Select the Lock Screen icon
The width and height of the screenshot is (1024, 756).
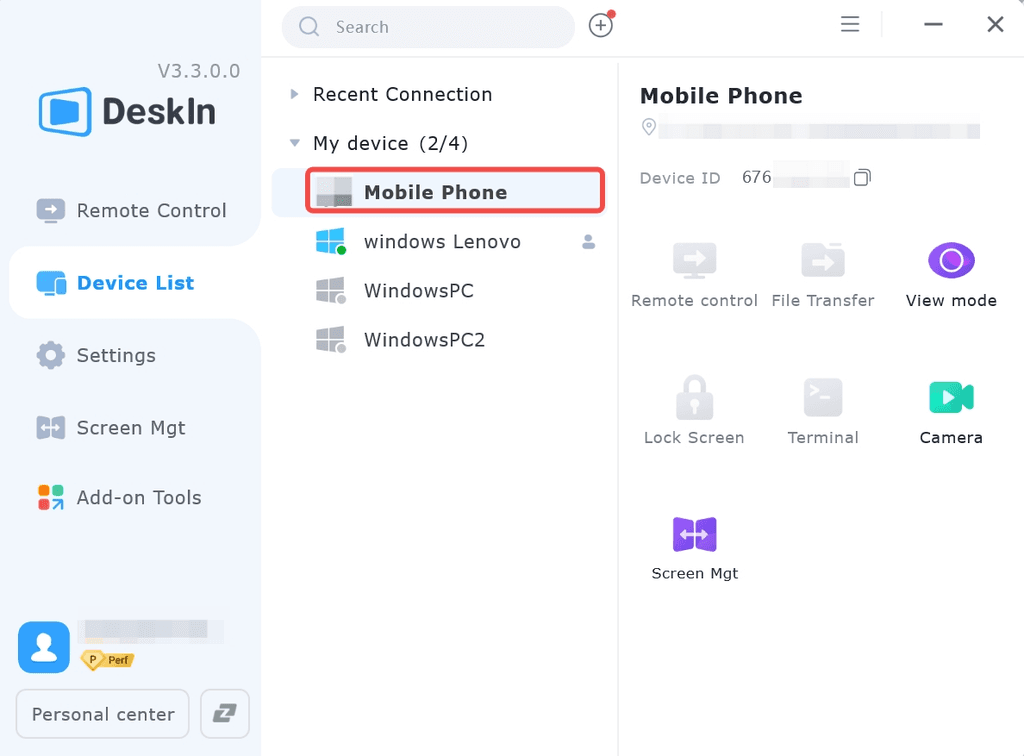(694, 396)
